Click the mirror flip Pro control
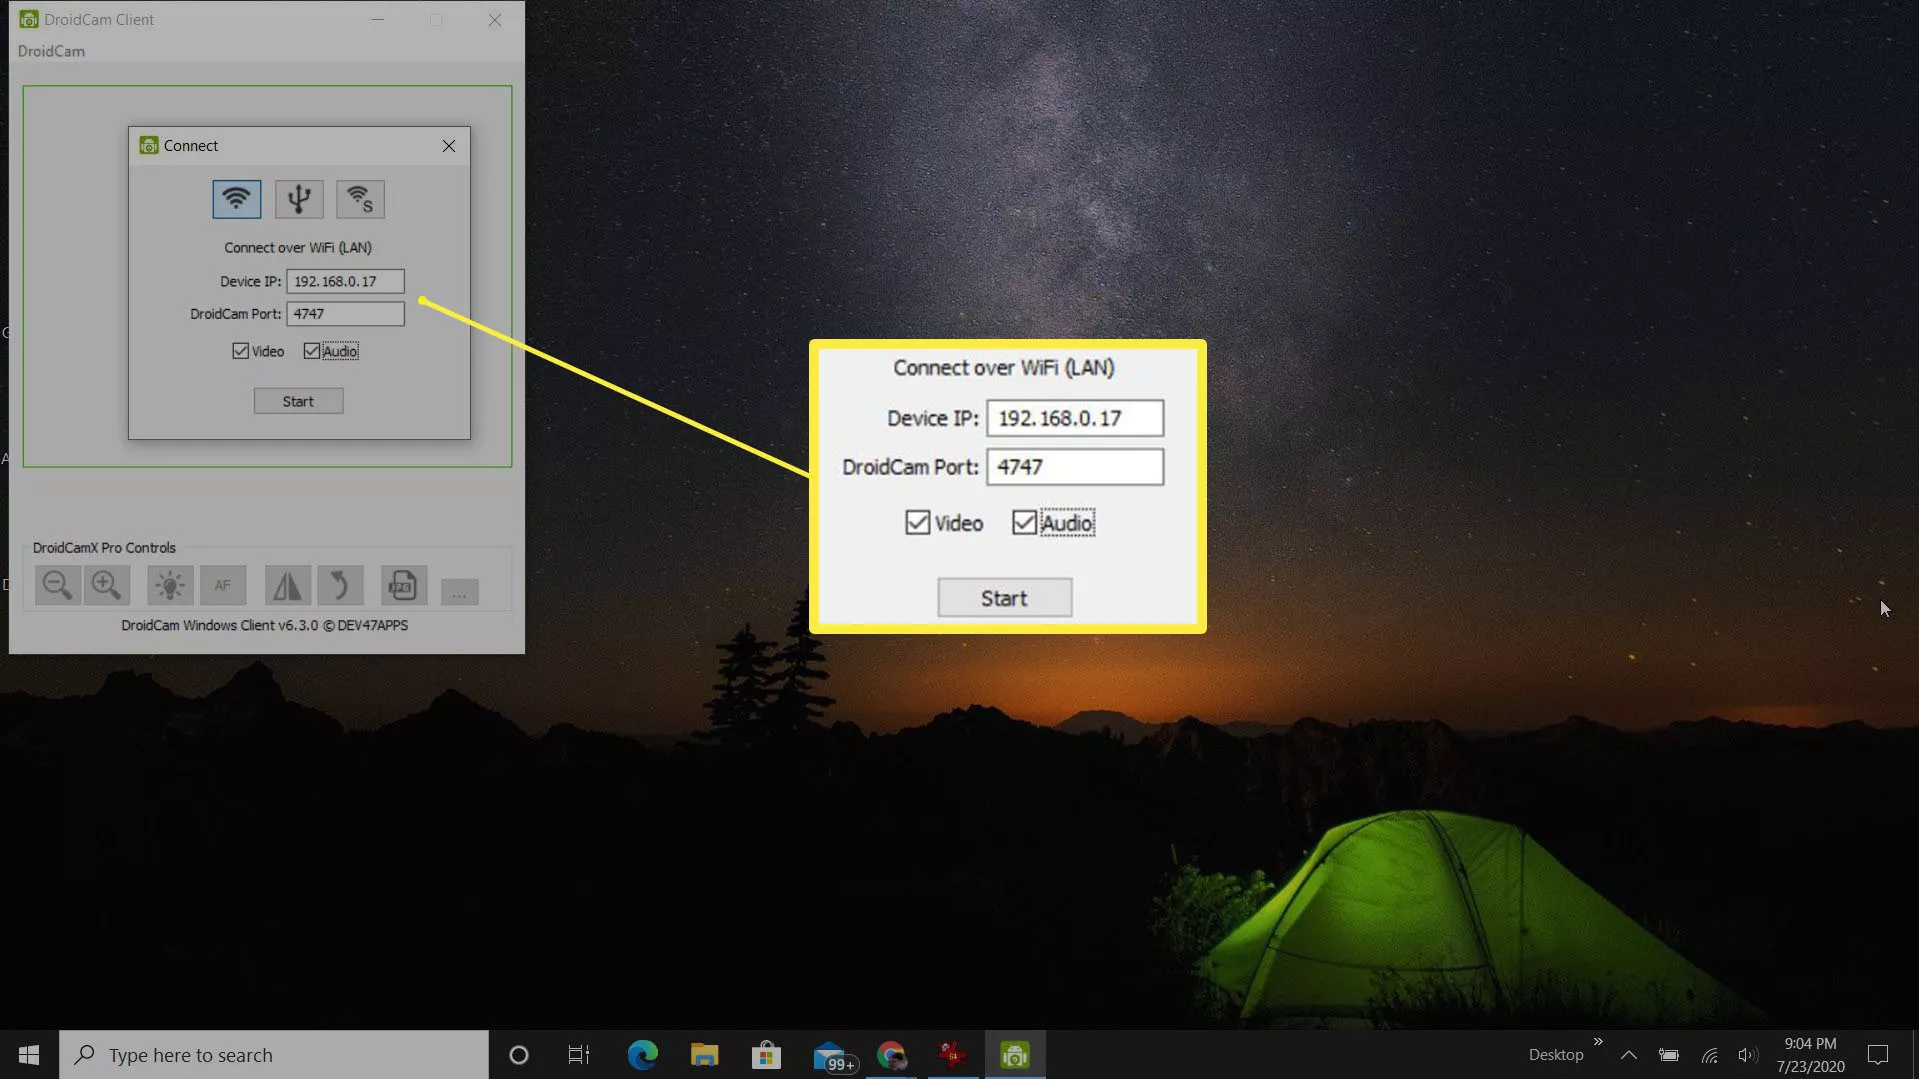Viewport: 1919px width, 1079px height. [x=287, y=585]
